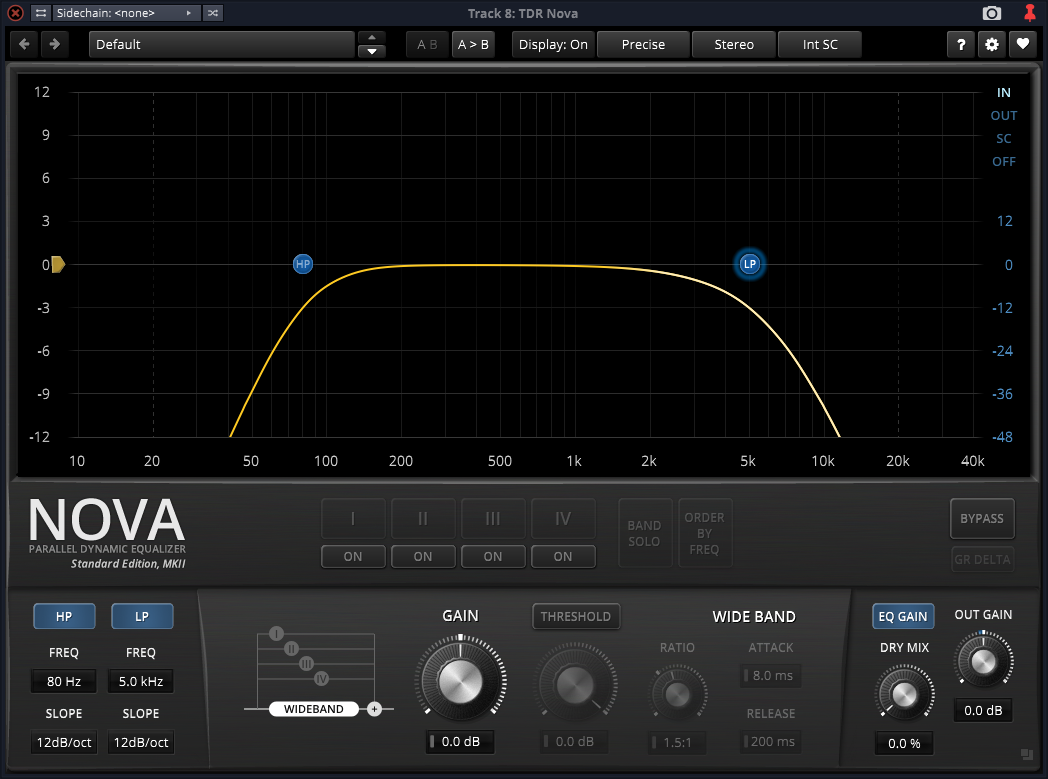The image size is (1048, 779).
Task: Open the Default preset dropdown
Action: coord(221,44)
